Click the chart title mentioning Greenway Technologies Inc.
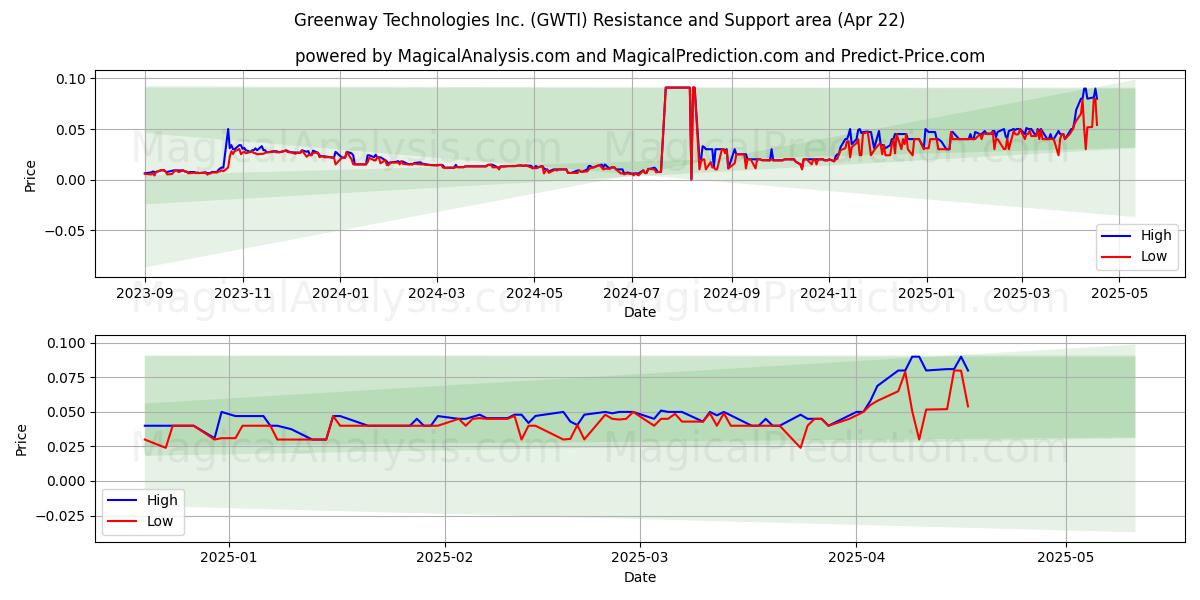The width and height of the screenshot is (1200, 600). (600, 20)
